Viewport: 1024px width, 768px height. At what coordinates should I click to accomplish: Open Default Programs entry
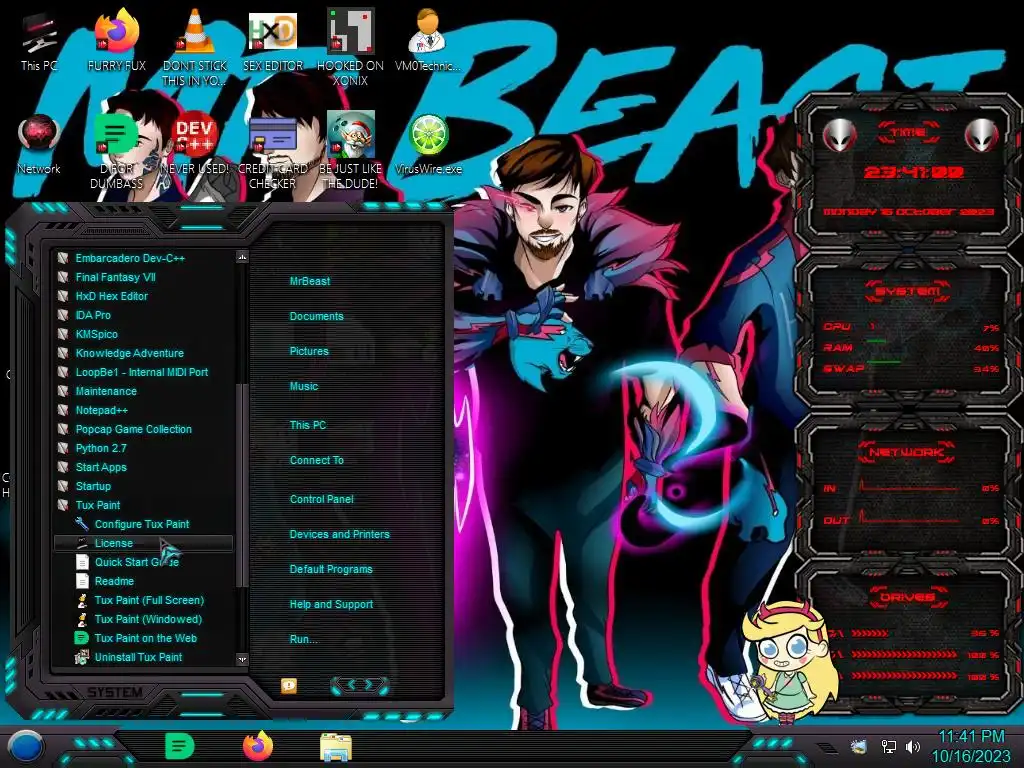330,569
